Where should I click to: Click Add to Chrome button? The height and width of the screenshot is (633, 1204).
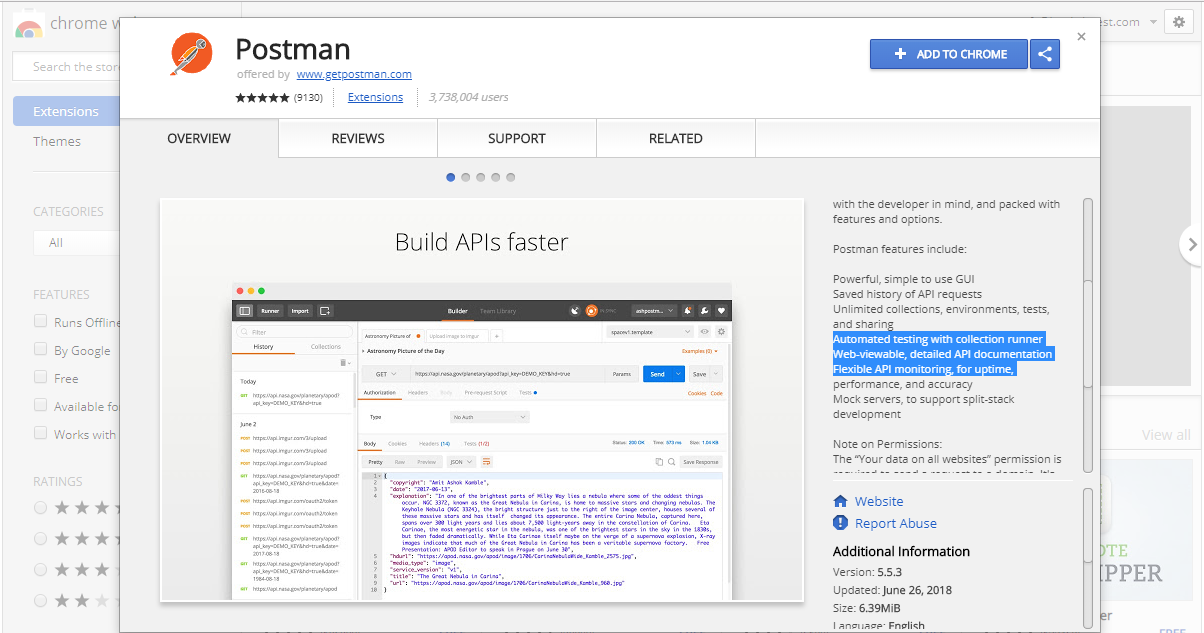950,54
